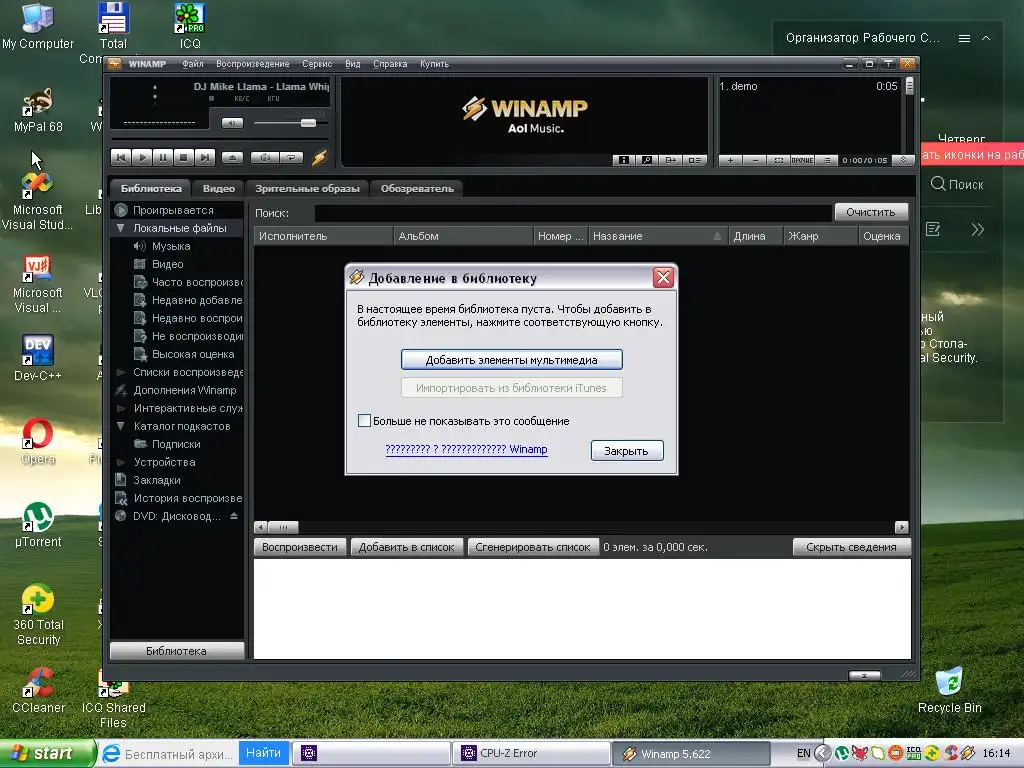Click the playlist plus (add) button
The width and height of the screenshot is (1024, 768).
tap(730, 160)
